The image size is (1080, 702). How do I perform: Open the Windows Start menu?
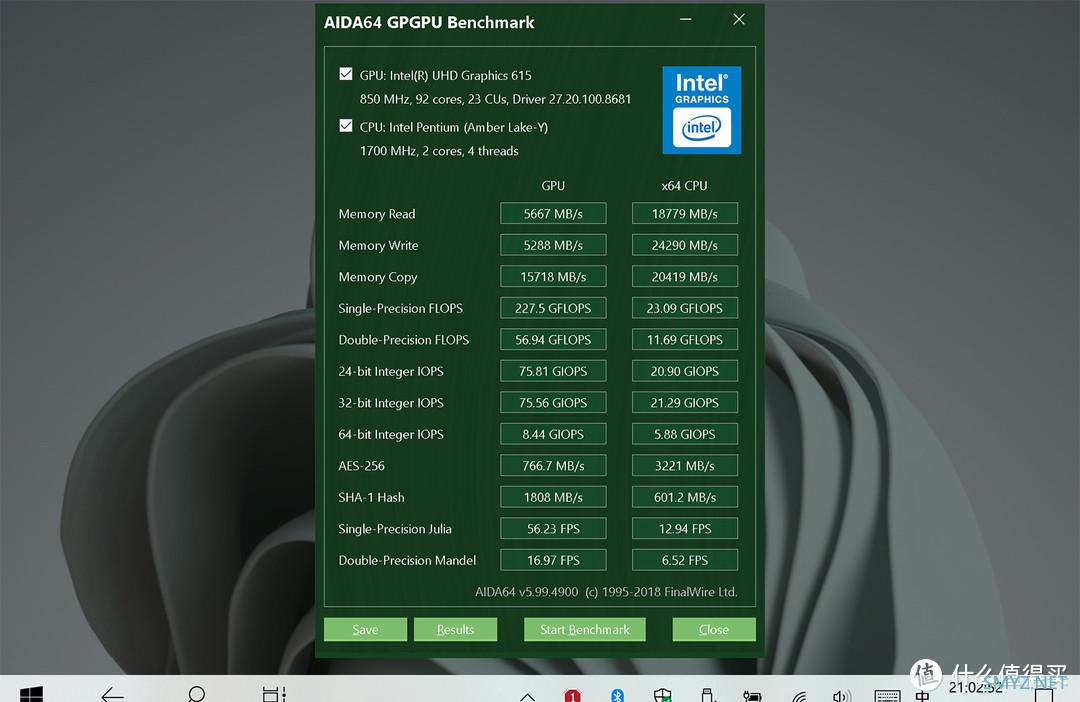coord(32,694)
